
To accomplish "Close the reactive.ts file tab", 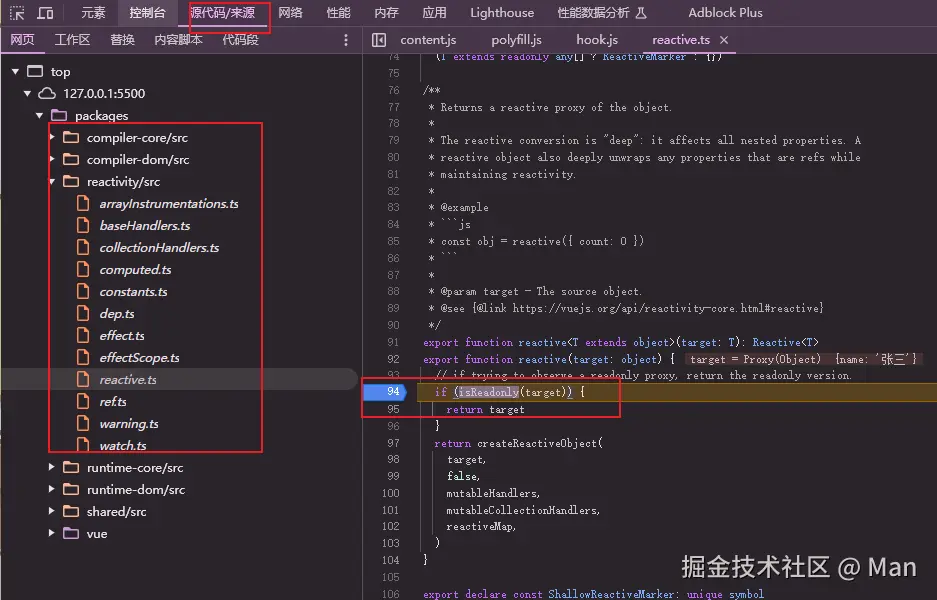I will tap(724, 40).
